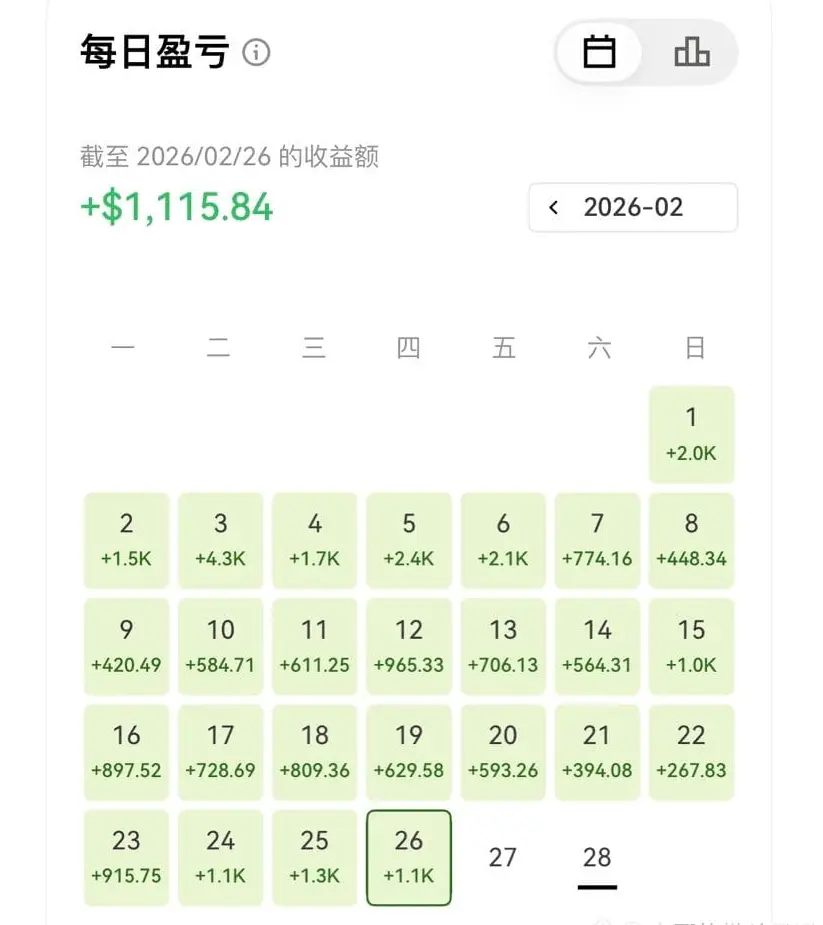Viewport: 823px width, 925px height.
Task: Tap the +$1,115.84 total earnings
Action: [x=177, y=207]
